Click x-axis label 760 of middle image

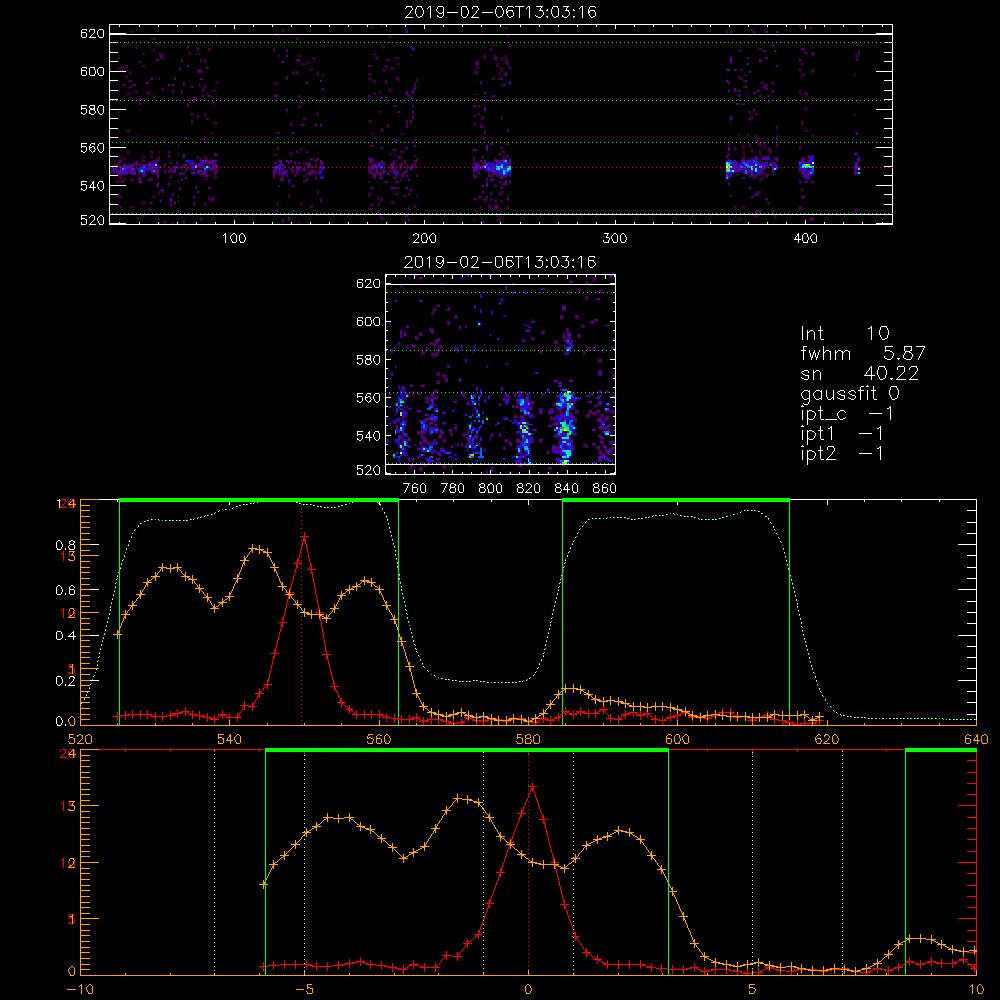point(415,489)
